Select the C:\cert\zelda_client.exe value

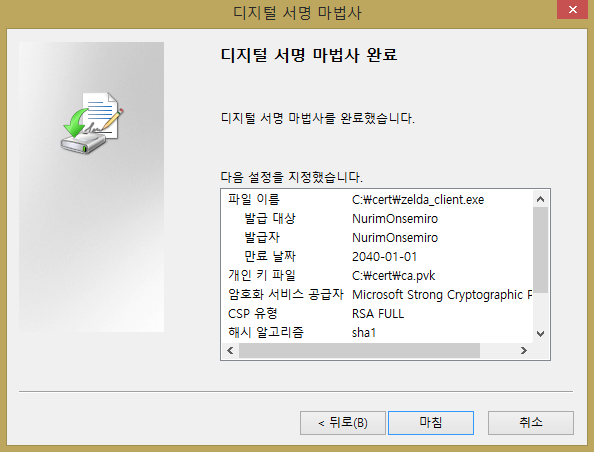click(418, 200)
